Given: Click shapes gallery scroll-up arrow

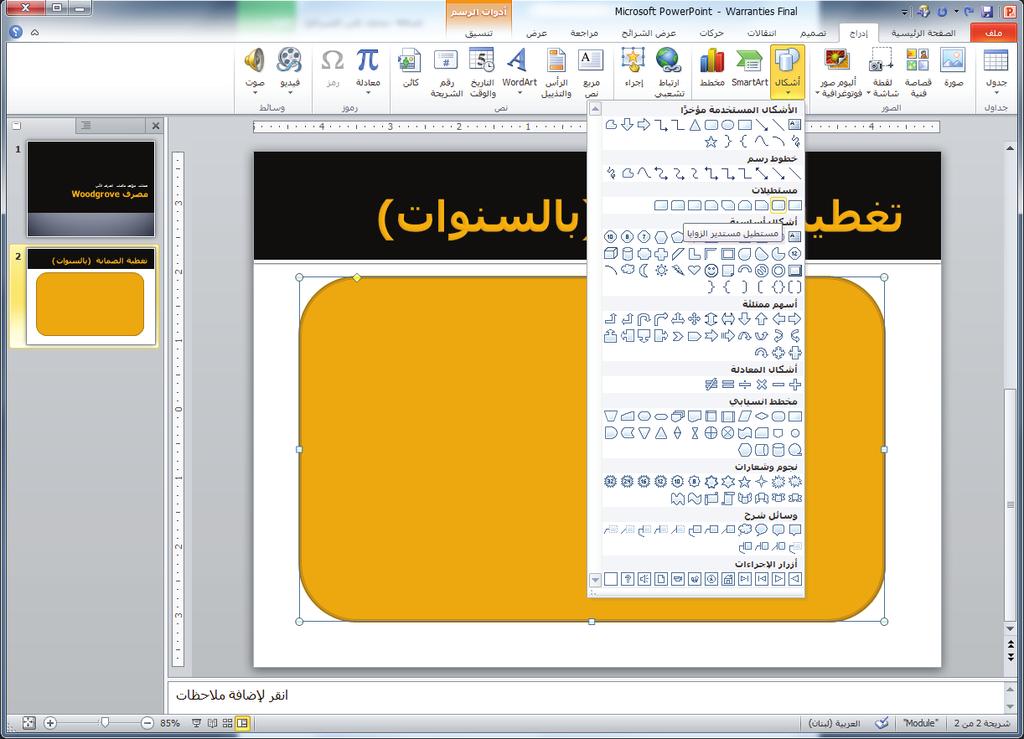Looking at the screenshot, I should pyautogui.click(x=595, y=110).
